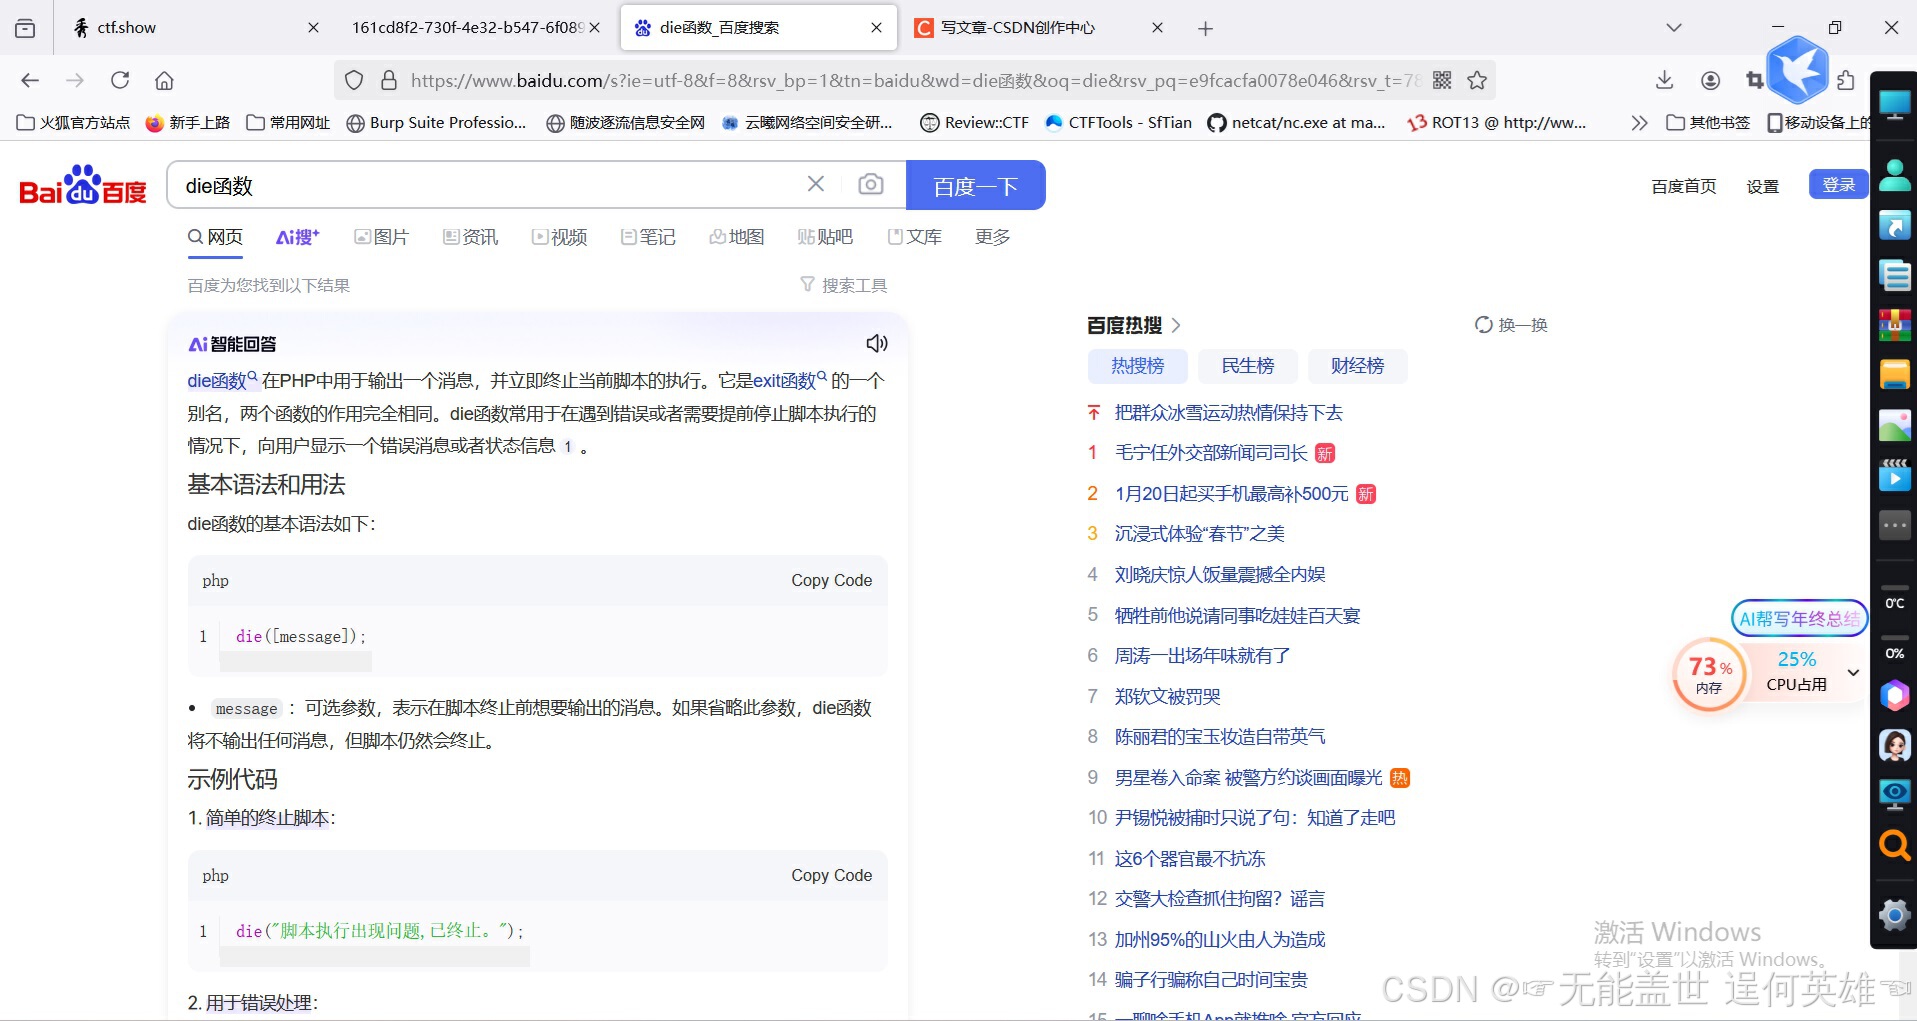The height and width of the screenshot is (1021, 1917).
Task: Click the AI帮写年终总结 floating button
Action: click(1798, 618)
